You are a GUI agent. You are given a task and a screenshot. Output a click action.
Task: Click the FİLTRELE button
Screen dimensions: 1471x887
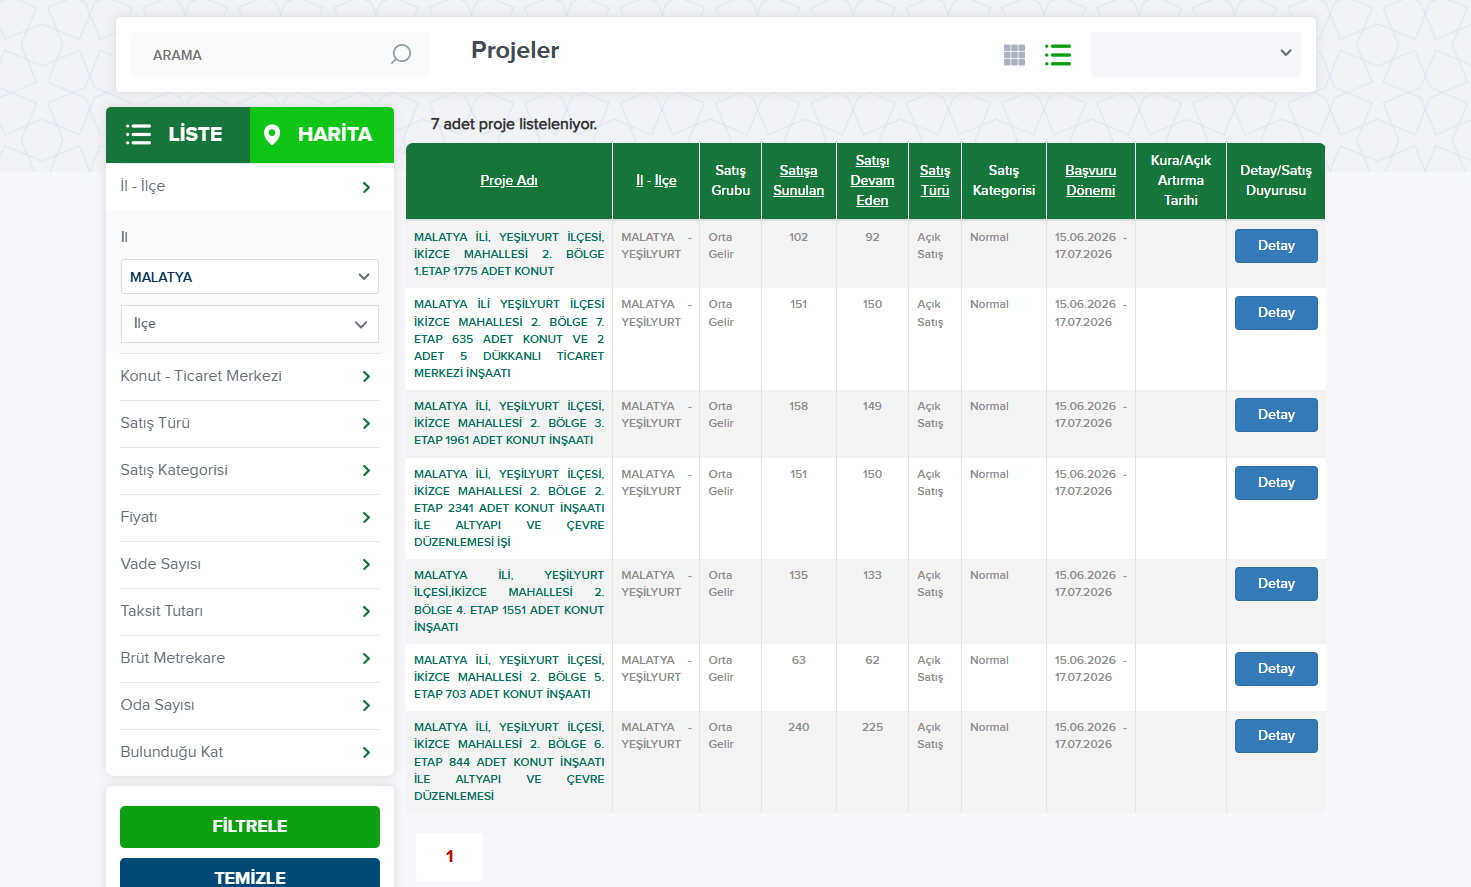click(x=250, y=827)
